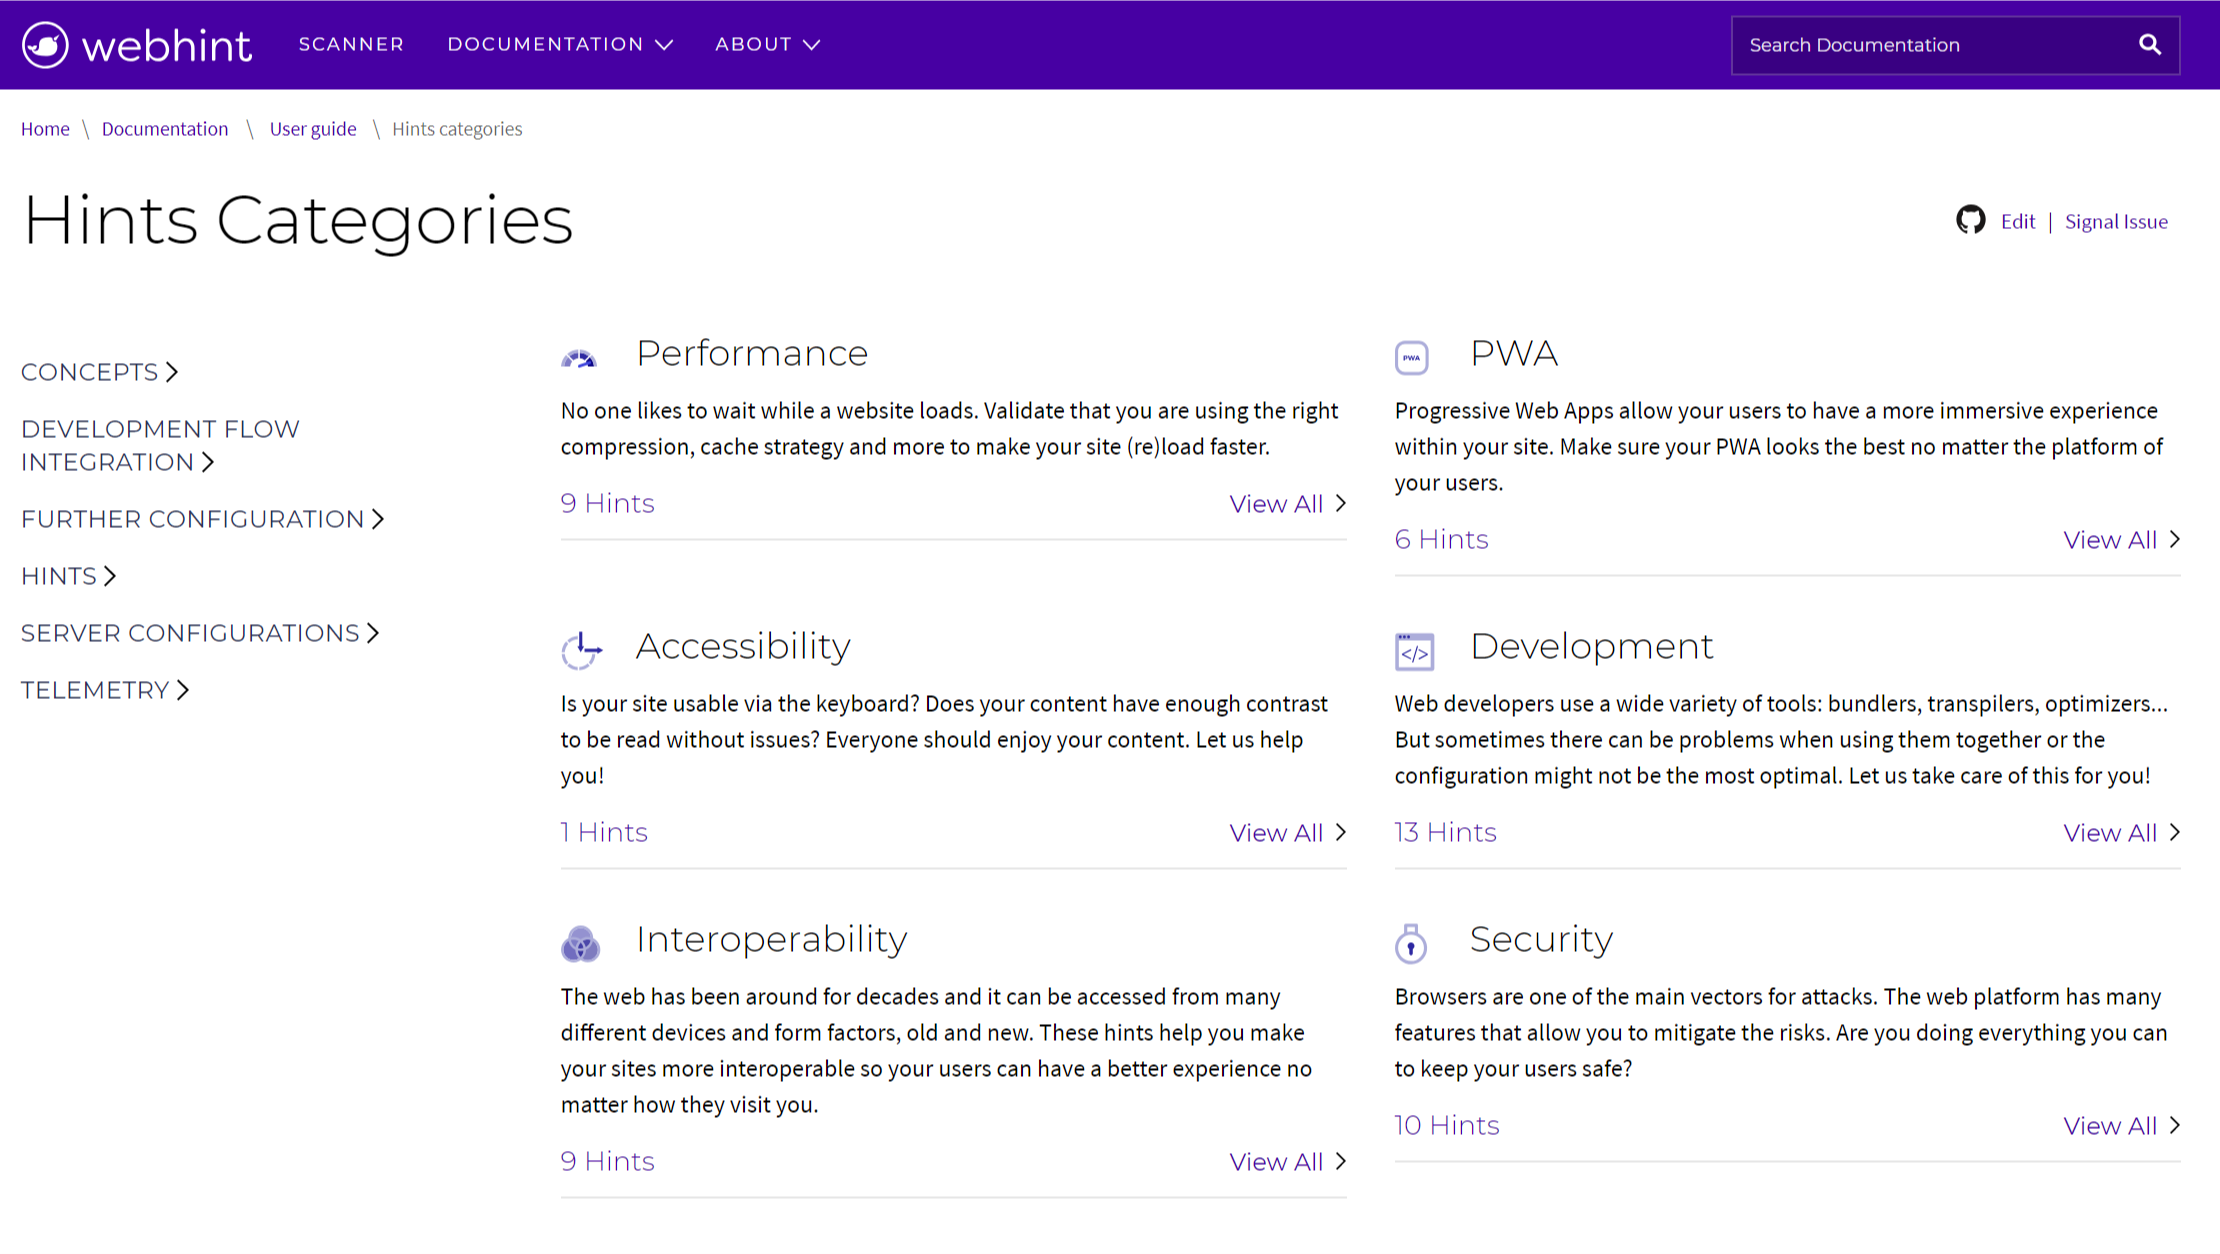Open the SCANNER menu item
Viewport: 2220px width, 1254px height.
[x=351, y=44]
